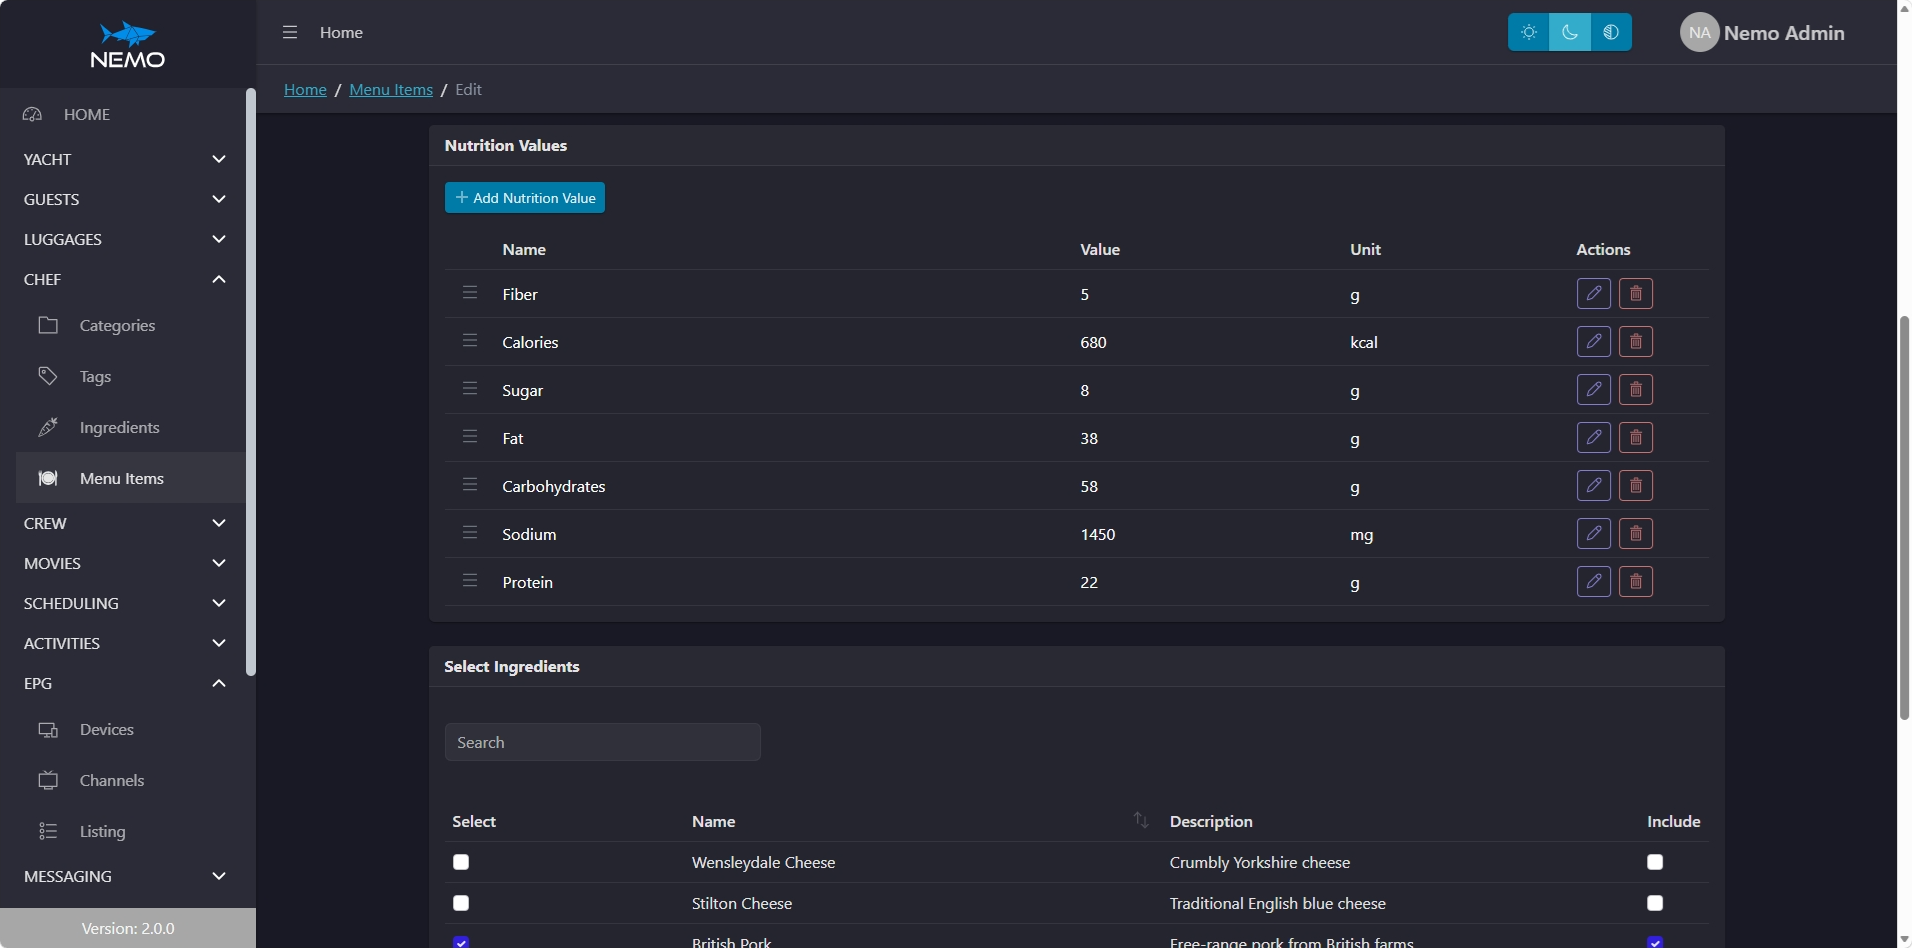Open Channels under EPG
The height and width of the screenshot is (948, 1912).
[x=130, y=780]
